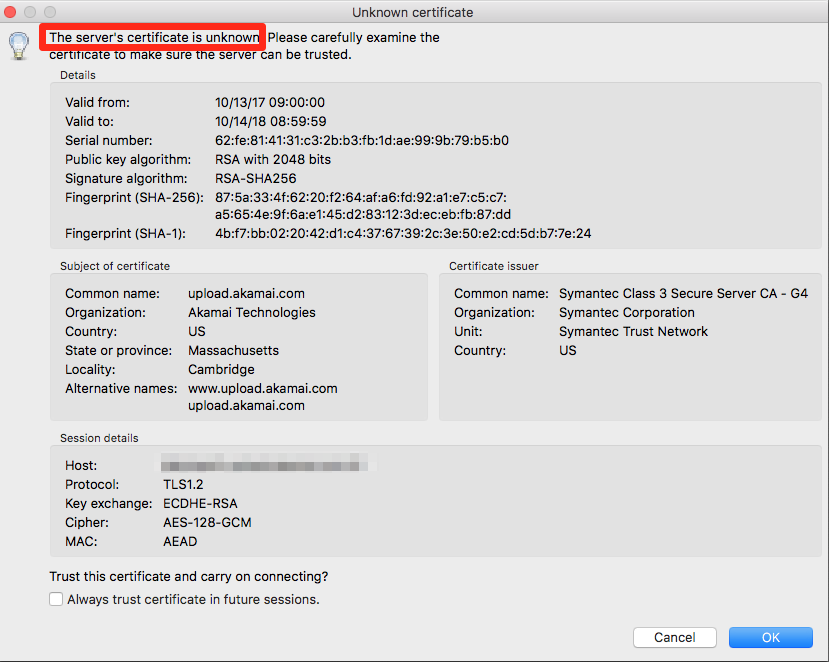
Task: Click the Unknown certificate title bar
Action: coord(413,12)
